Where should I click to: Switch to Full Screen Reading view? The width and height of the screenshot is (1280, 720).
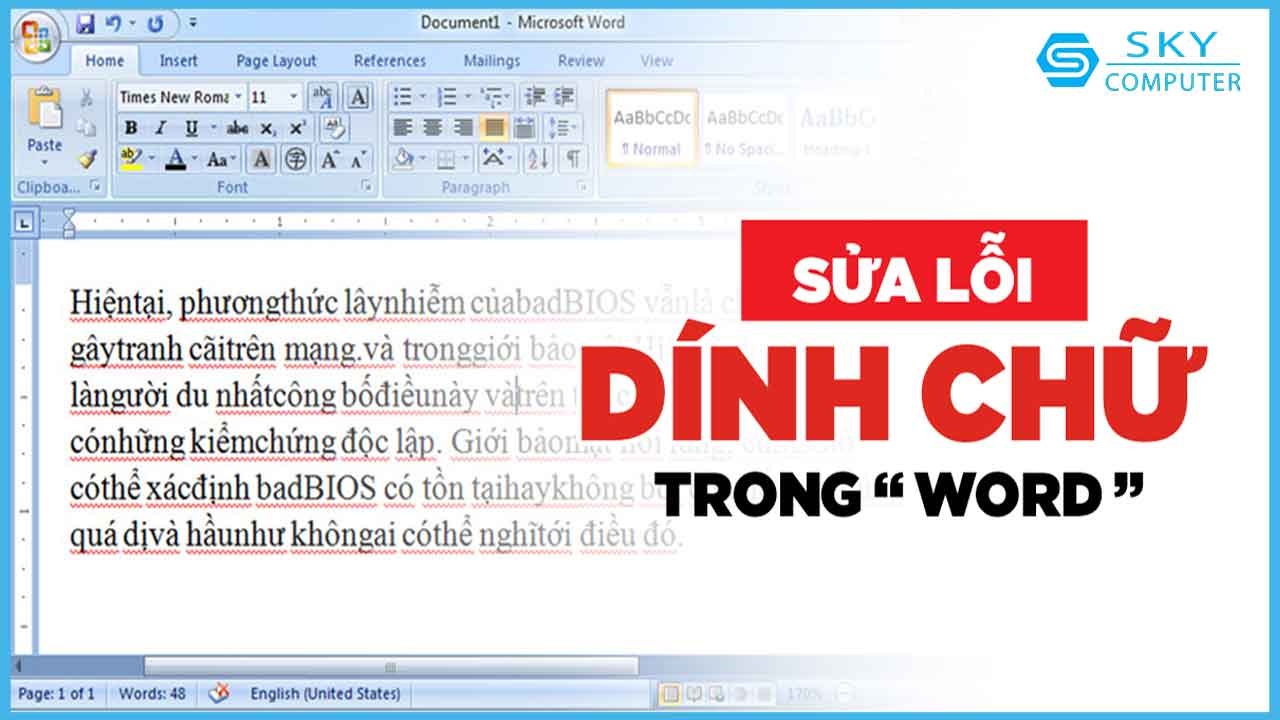coord(694,693)
